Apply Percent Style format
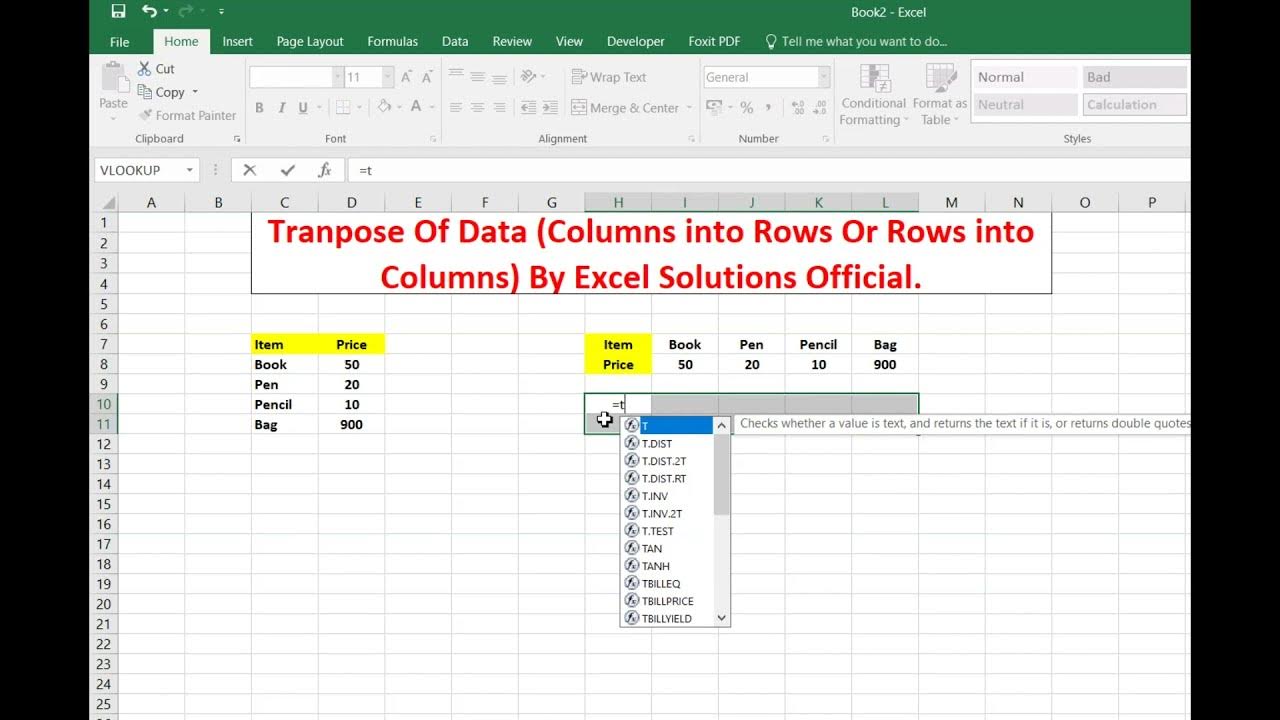This screenshot has width=1280, height=720. coord(747,108)
